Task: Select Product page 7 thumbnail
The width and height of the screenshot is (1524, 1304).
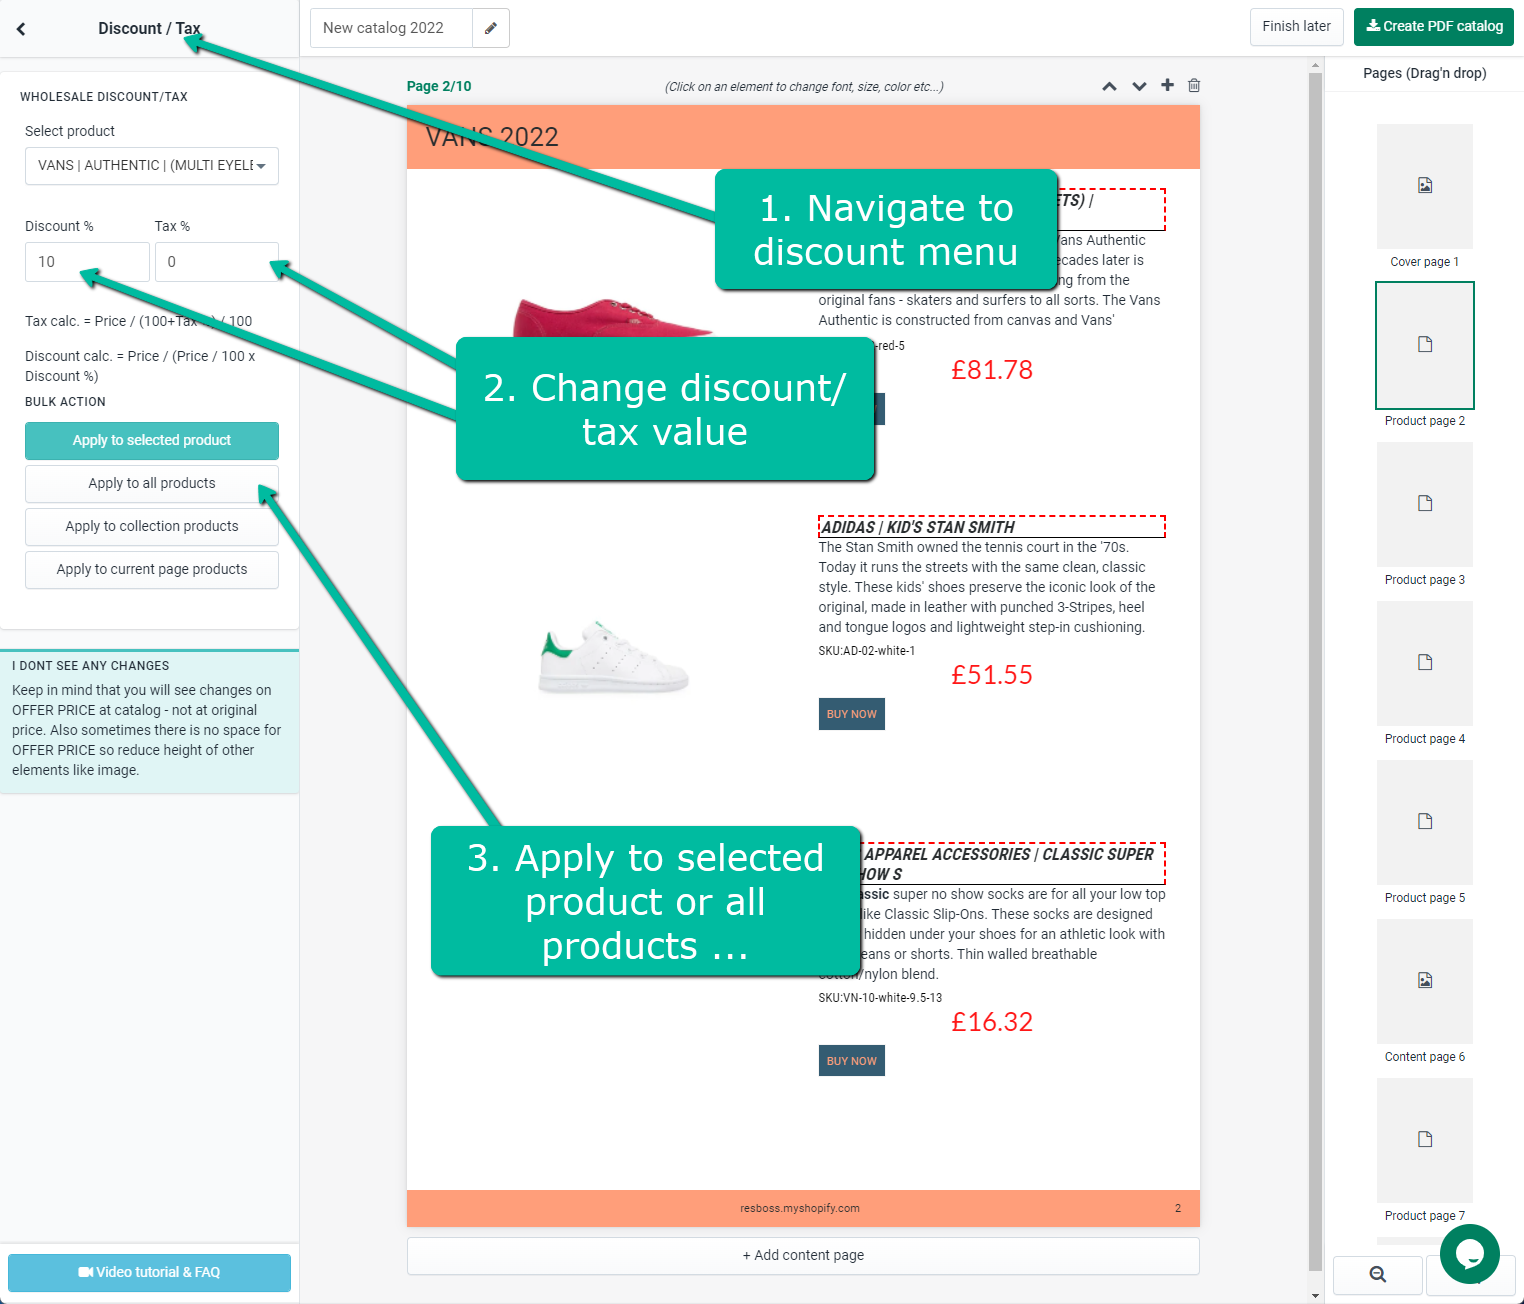Action: [x=1424, y=1140]
